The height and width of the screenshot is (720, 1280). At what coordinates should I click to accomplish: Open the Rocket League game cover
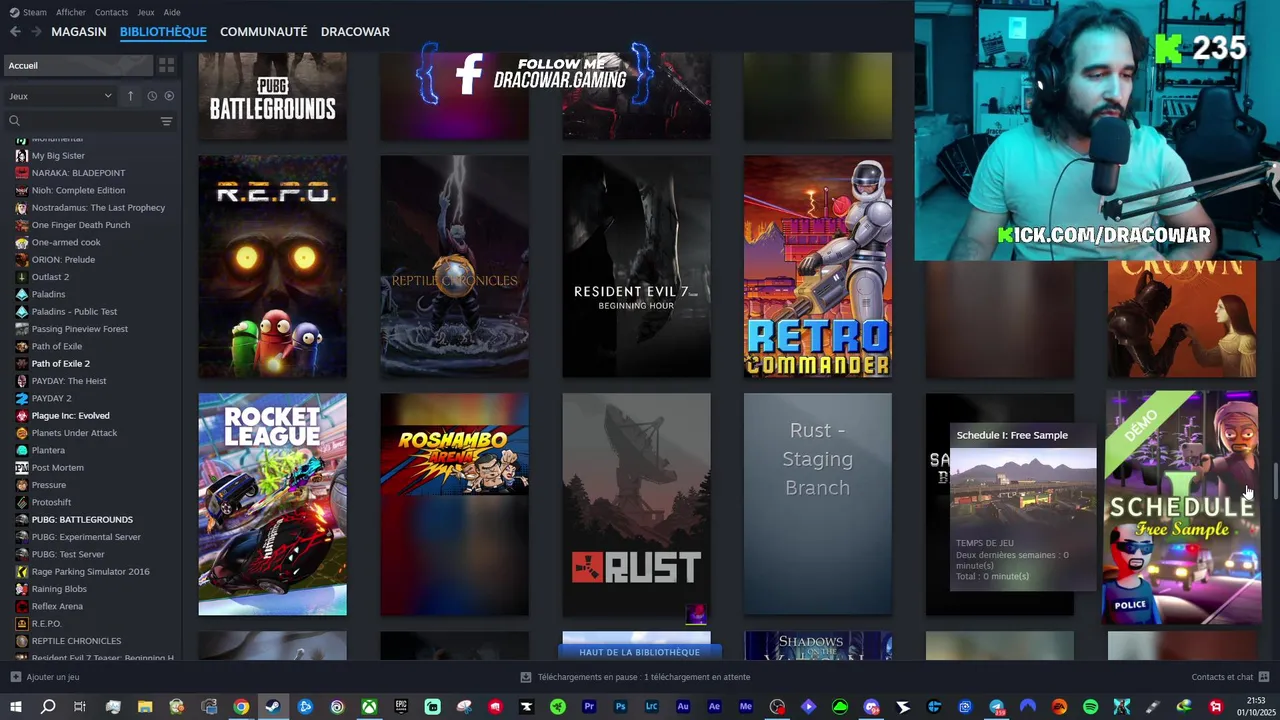(272, 504)
